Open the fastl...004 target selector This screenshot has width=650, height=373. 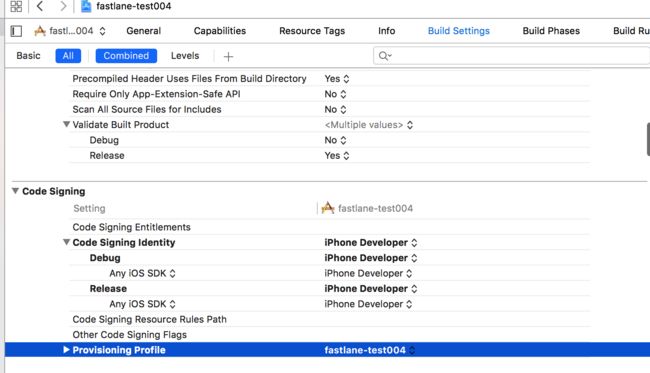[x=70, y=31]
